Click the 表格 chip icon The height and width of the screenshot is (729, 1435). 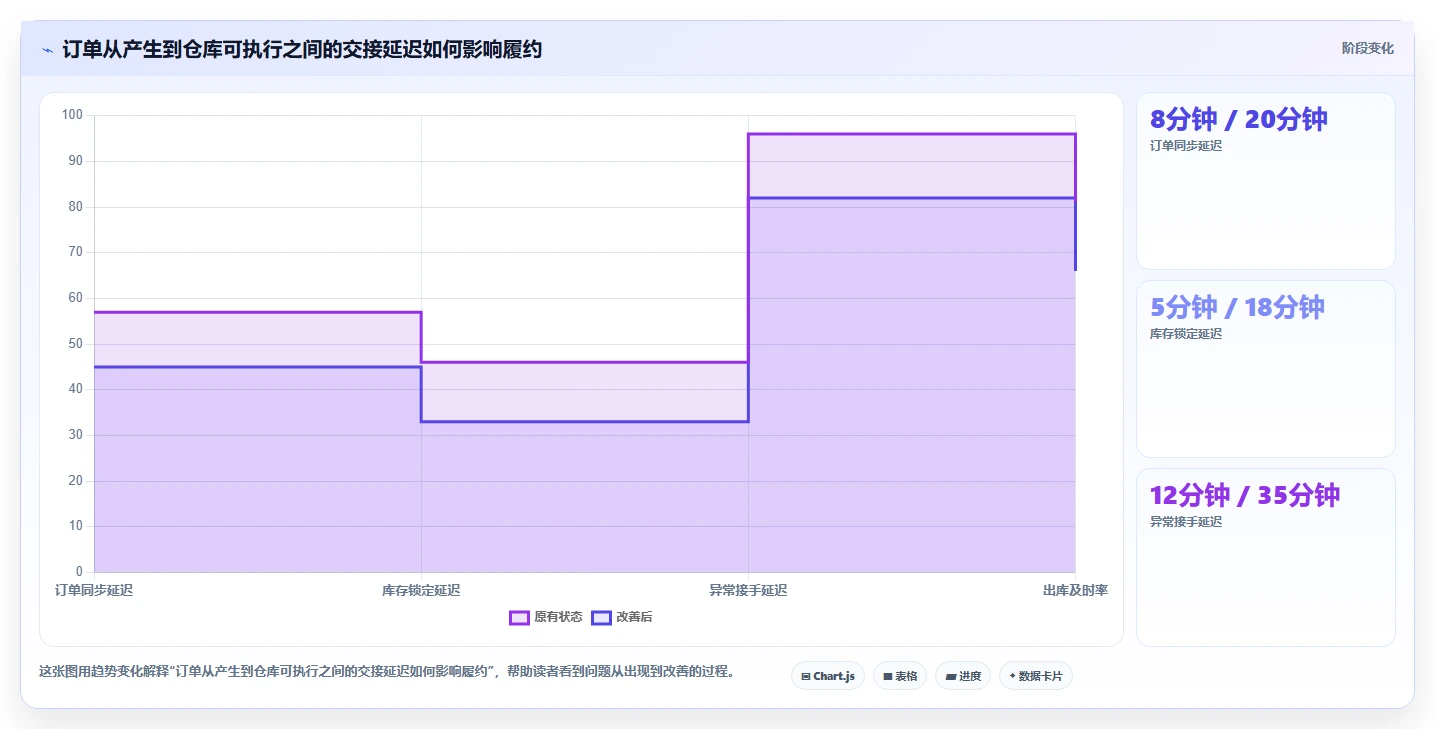(887, 677)
